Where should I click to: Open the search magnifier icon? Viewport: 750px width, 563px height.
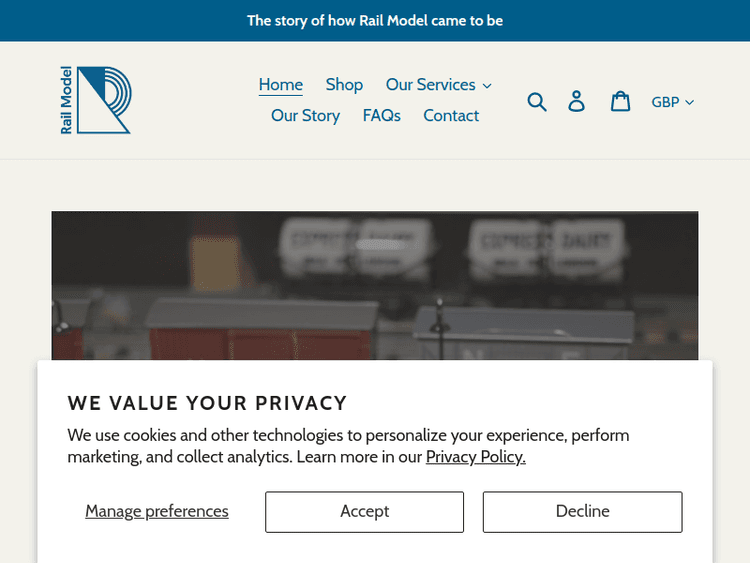pos(537,101)
